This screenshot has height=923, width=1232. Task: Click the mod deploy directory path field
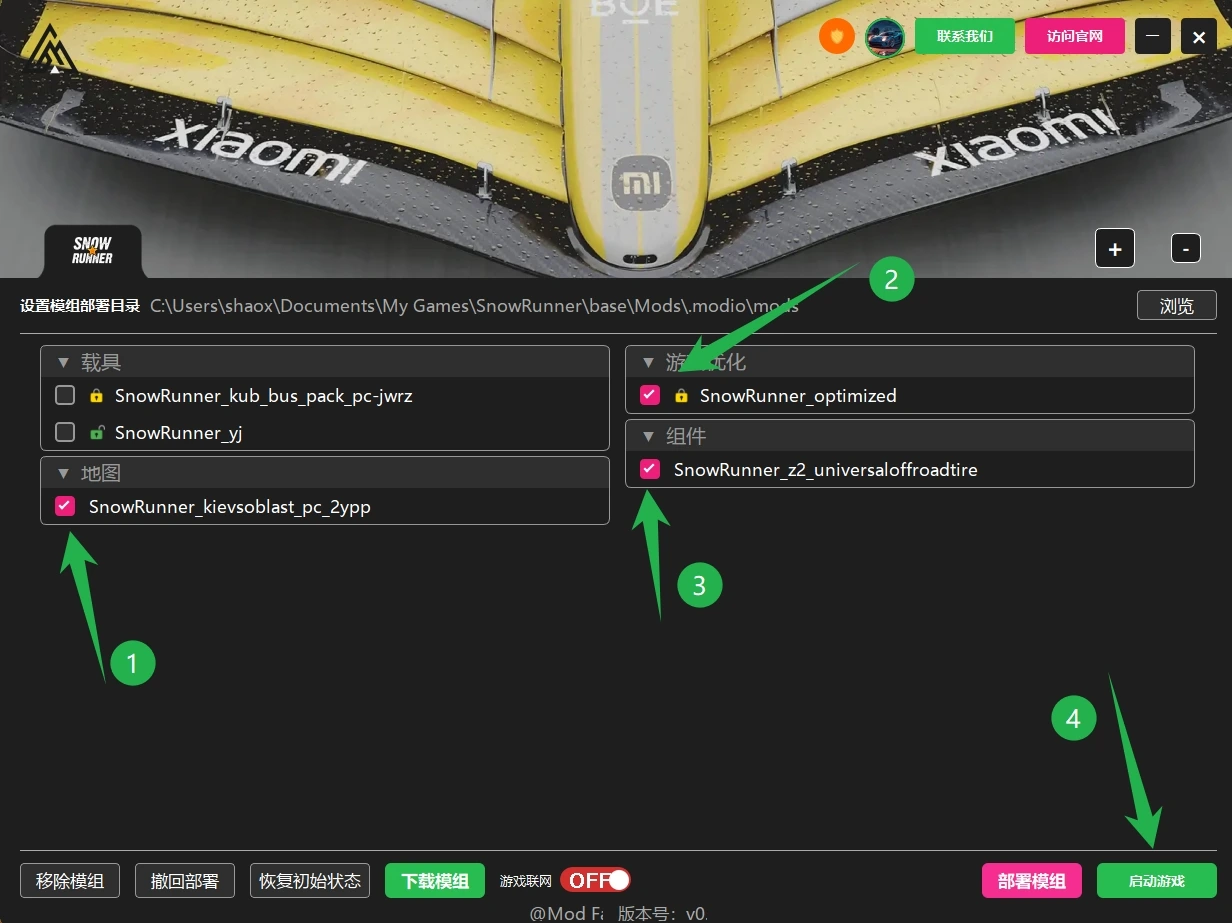coord(475,306)
